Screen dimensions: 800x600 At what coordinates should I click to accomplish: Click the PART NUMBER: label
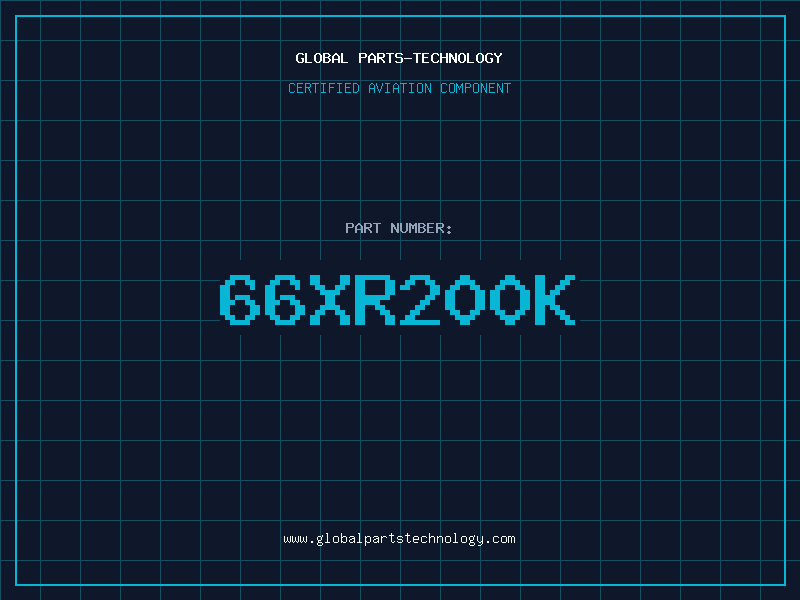[399, 228]
